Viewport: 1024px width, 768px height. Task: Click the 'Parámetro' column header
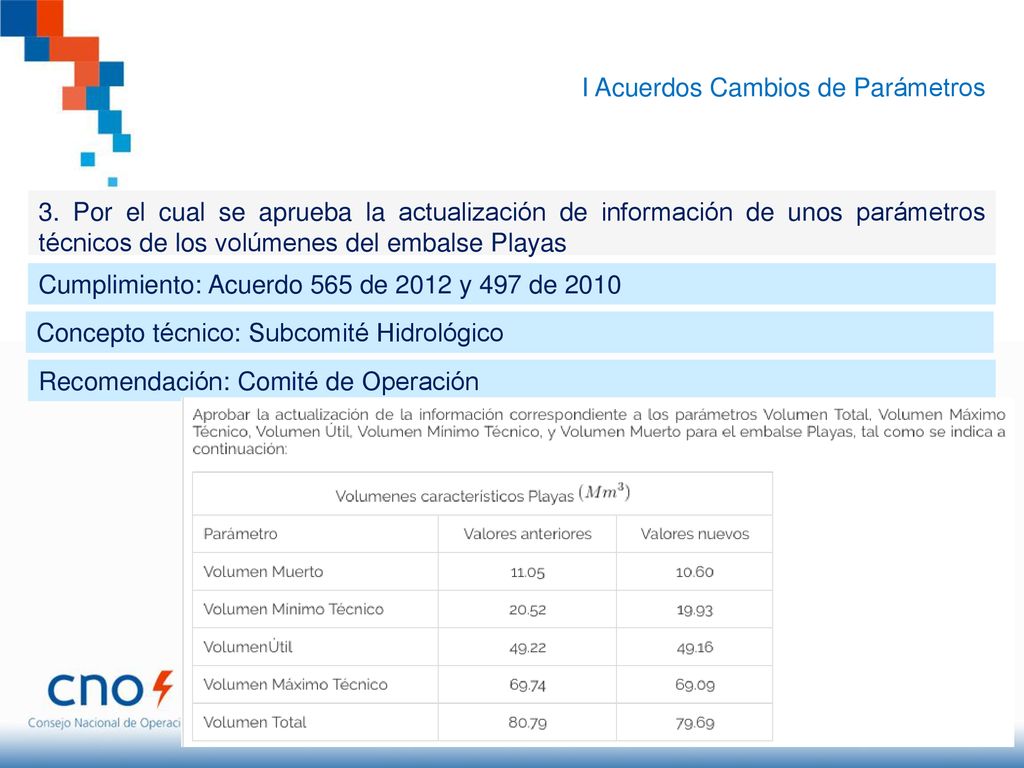(x=240, y=534)
